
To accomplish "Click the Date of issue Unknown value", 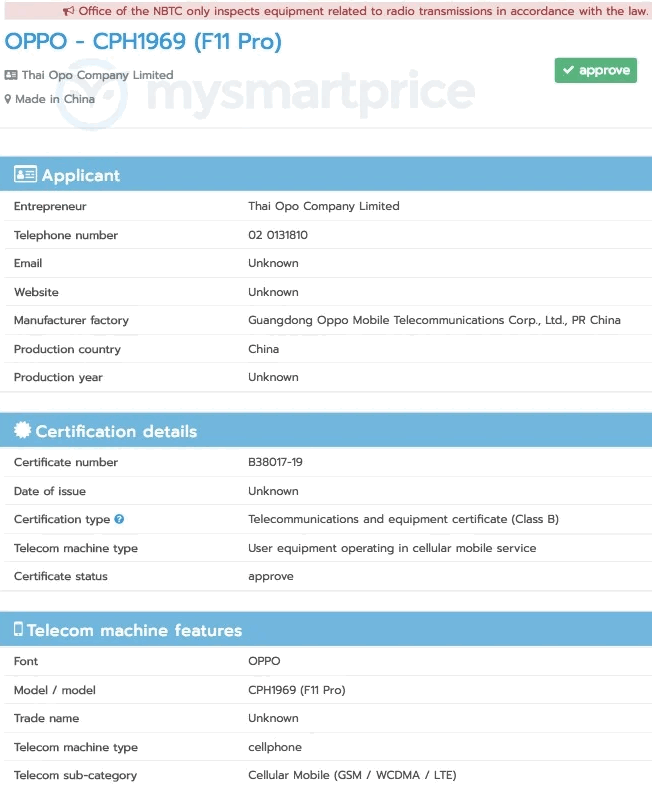I will [273, 491].
